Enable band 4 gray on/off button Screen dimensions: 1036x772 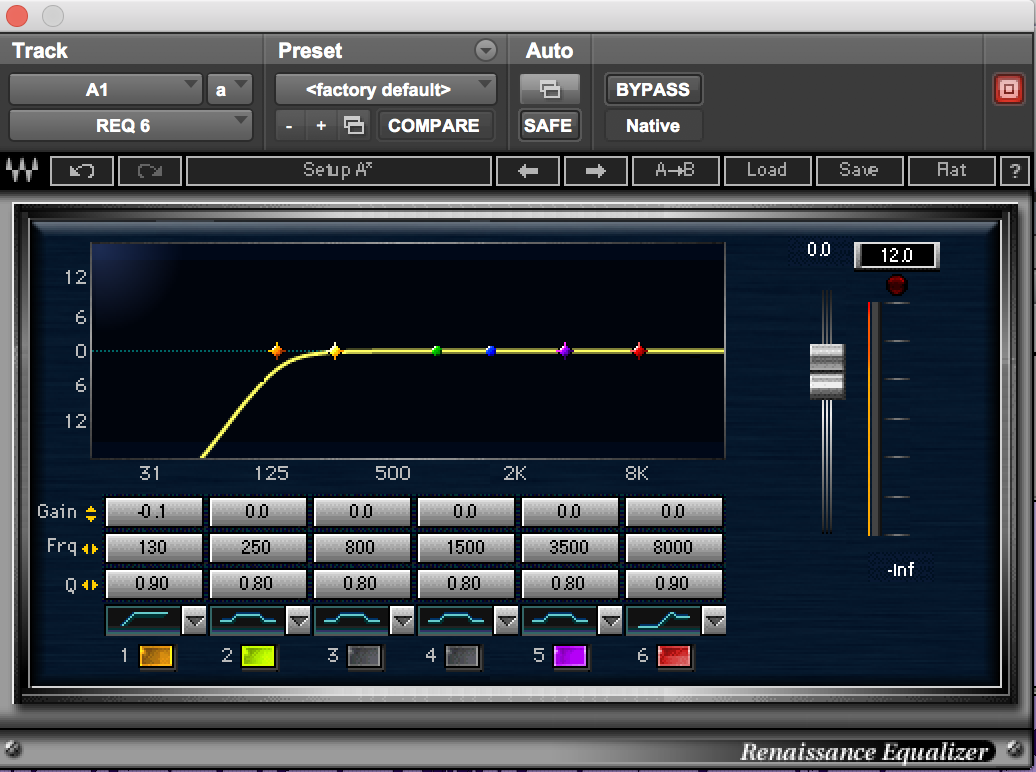pos(462,656)
